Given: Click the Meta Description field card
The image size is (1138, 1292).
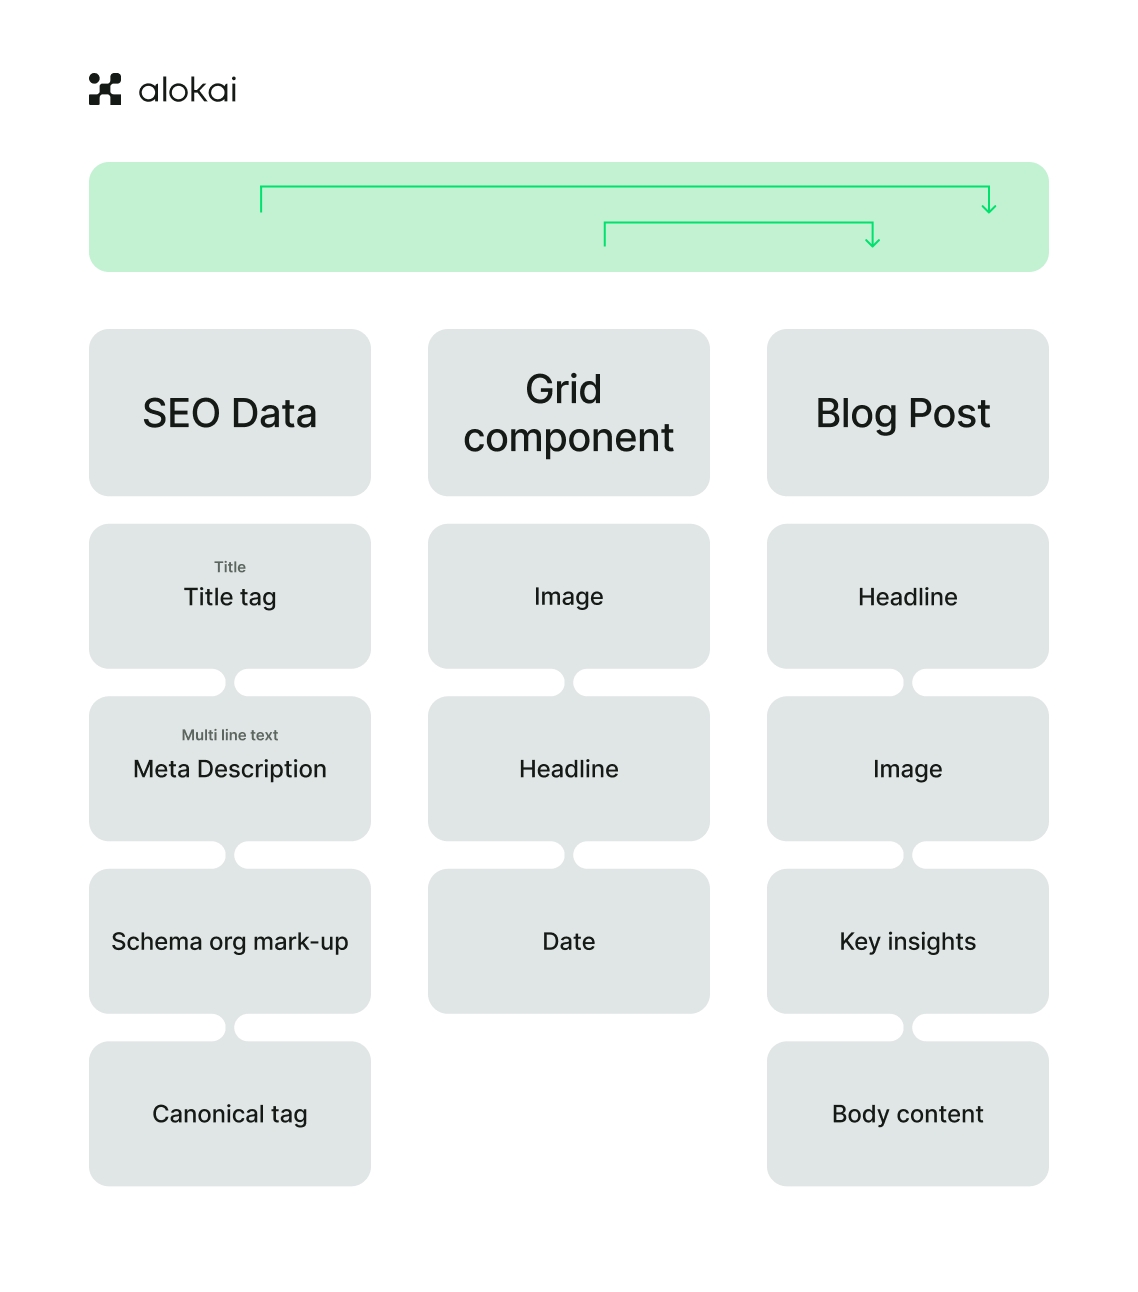Looking at the screenshot, I should pyautogui.click(x=230, y=769).
